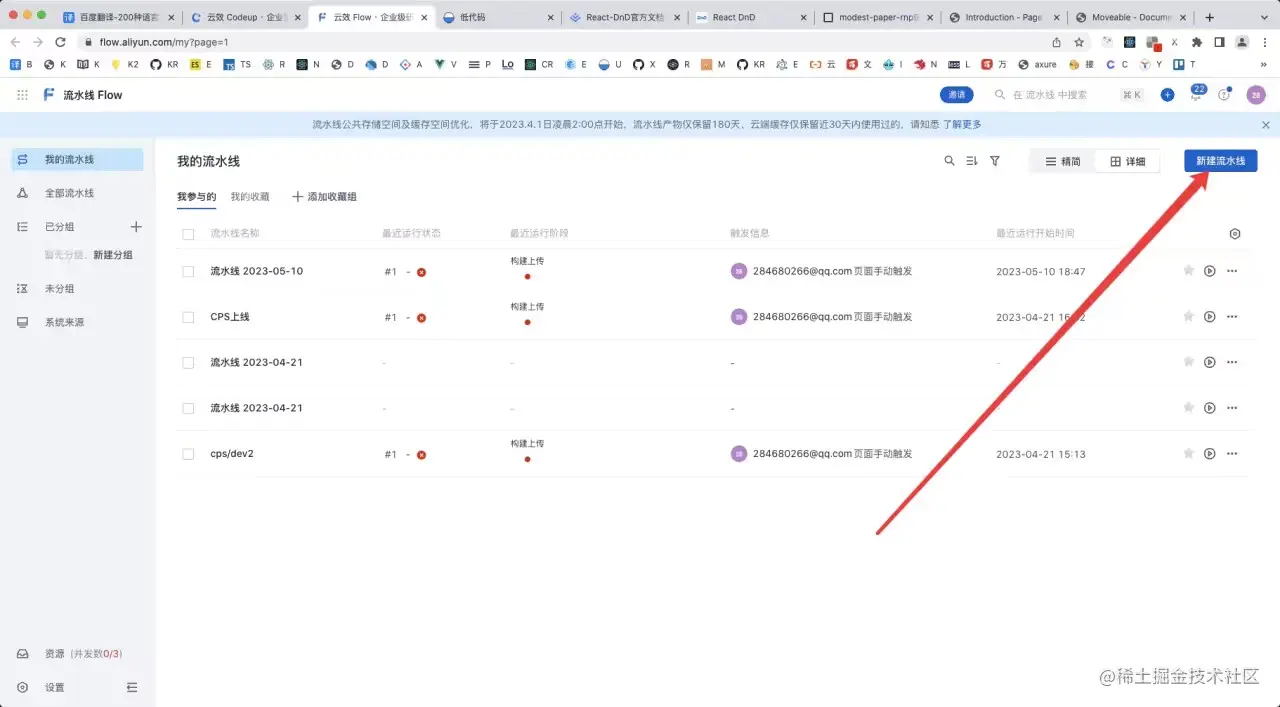Viewport: 1280px width, 707px height.
Task: Open the 流水线 2023-05-10 pipeline name
Action: pyautogui.click(x=256, y=271)
